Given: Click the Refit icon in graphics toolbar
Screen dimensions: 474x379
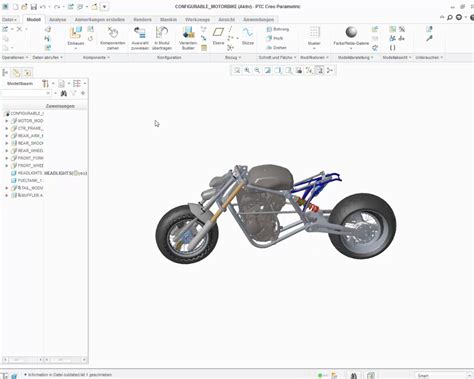Looking at the screenshot, I should [x=237, y=70].
